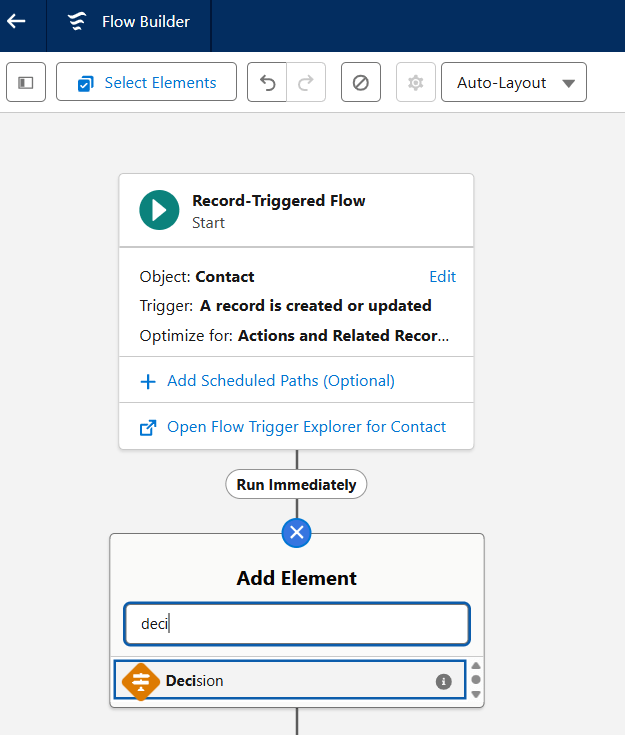
Task: Click the Run Immediately path label
Action: (x=296, y=485)
